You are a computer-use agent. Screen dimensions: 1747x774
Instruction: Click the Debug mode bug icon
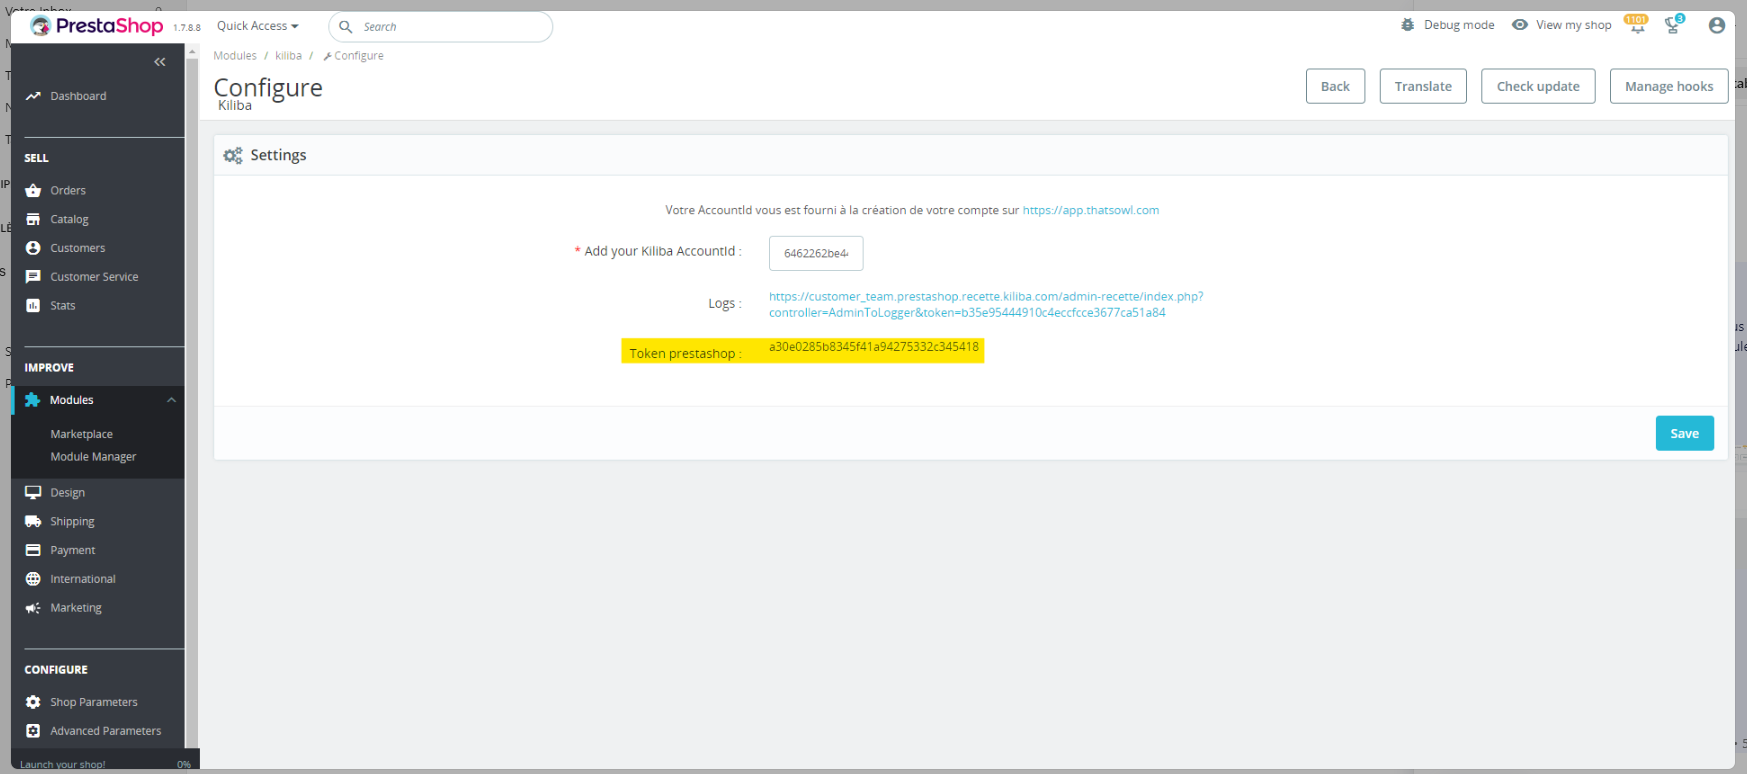(x=1408, y=25)
